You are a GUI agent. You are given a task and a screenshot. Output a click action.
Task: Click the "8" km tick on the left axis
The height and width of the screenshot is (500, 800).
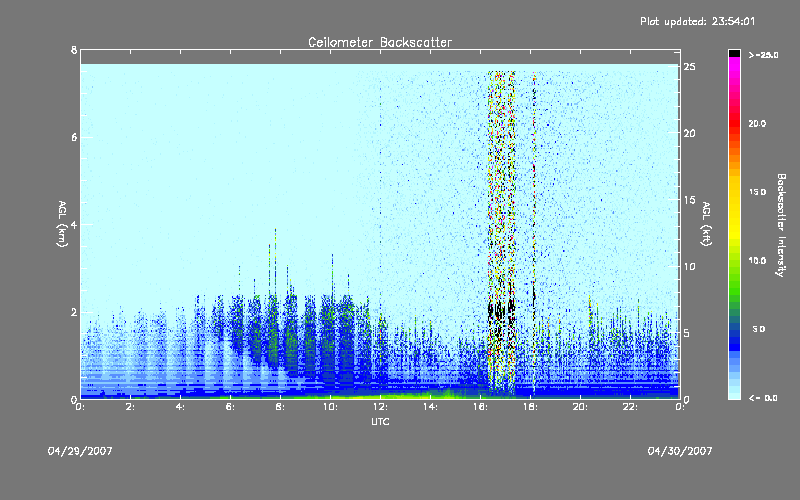pyautogui.click(x=74, y=50)
